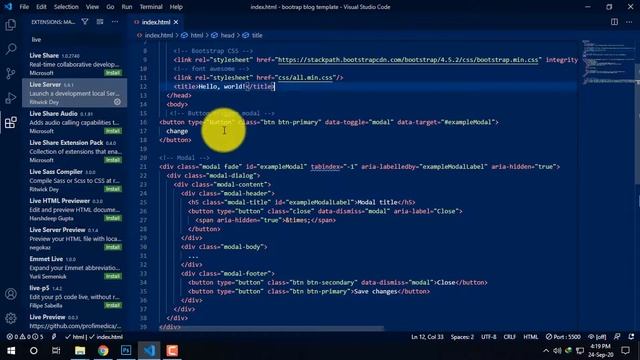
Task: Open the Edit menu
Action: coord(41,7)
